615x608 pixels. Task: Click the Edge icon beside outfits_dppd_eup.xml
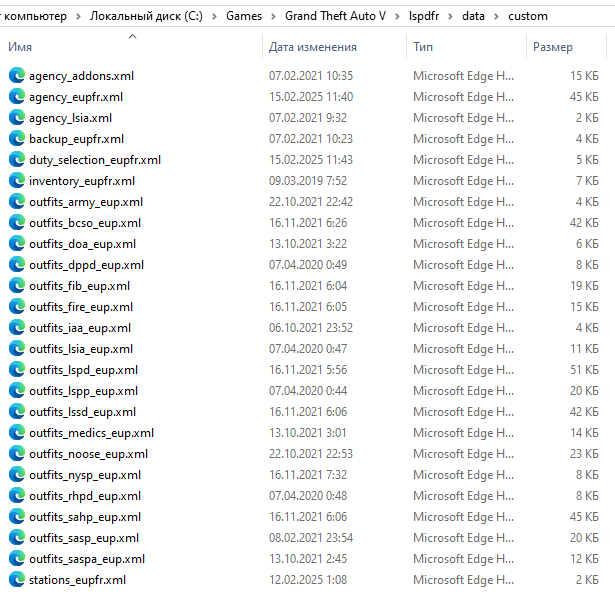pos(17,265)
